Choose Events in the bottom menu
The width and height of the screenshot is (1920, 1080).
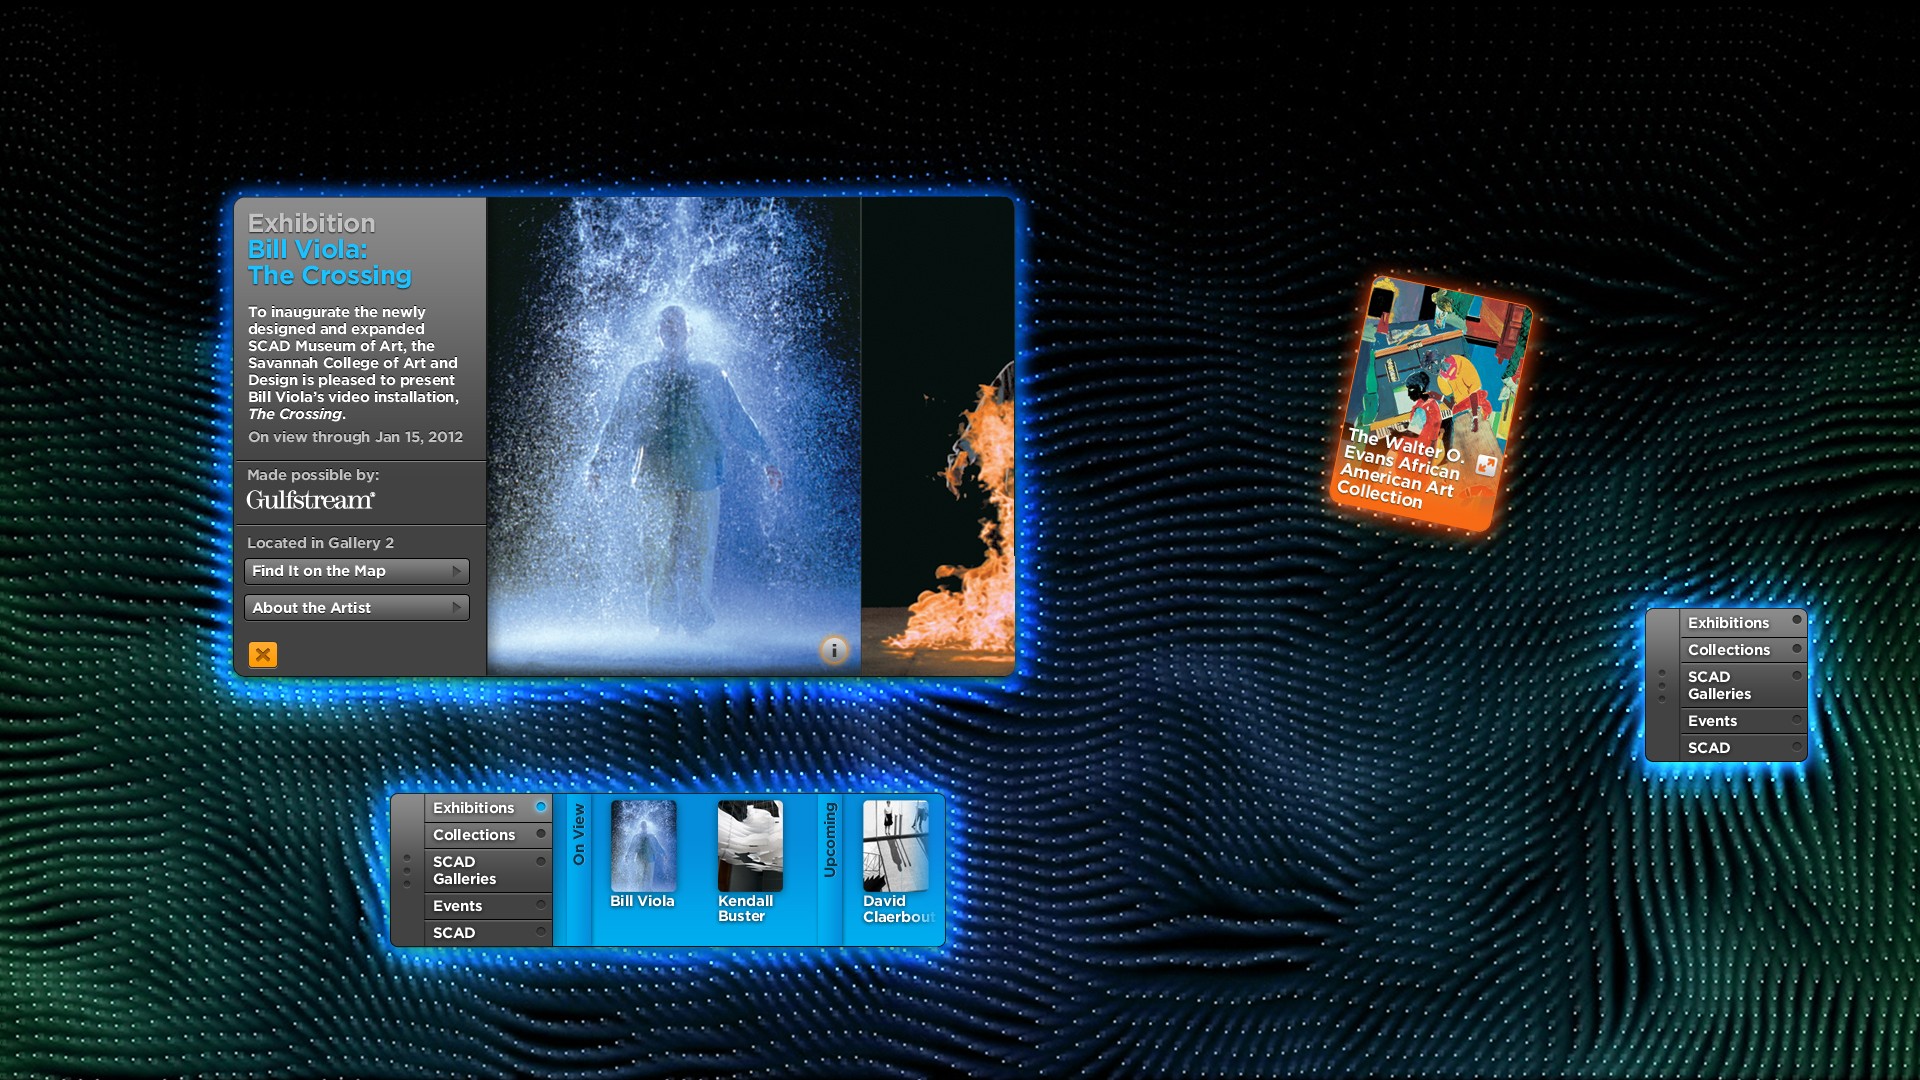488,906
